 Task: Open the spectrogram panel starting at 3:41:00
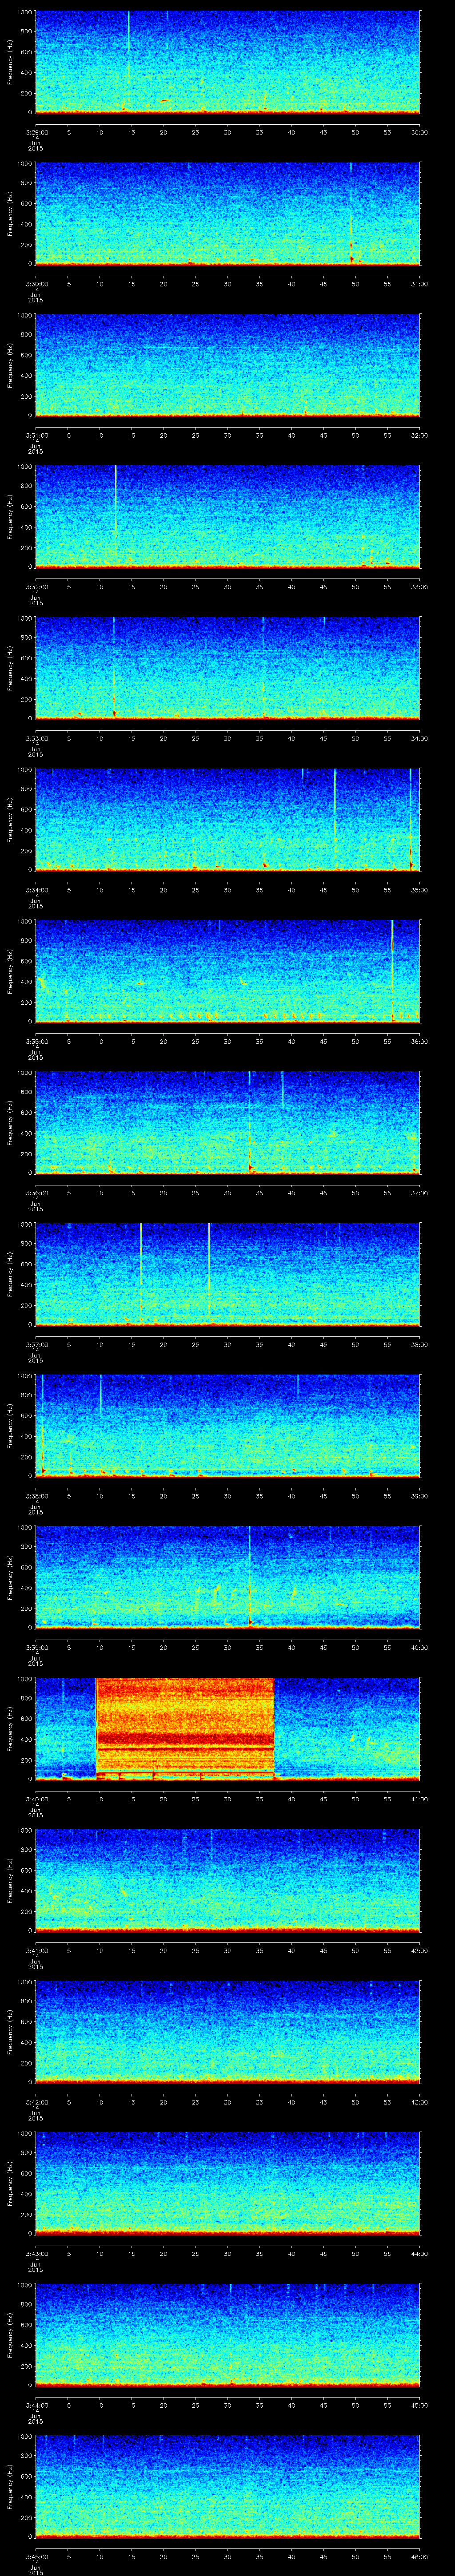[227, 1880]
